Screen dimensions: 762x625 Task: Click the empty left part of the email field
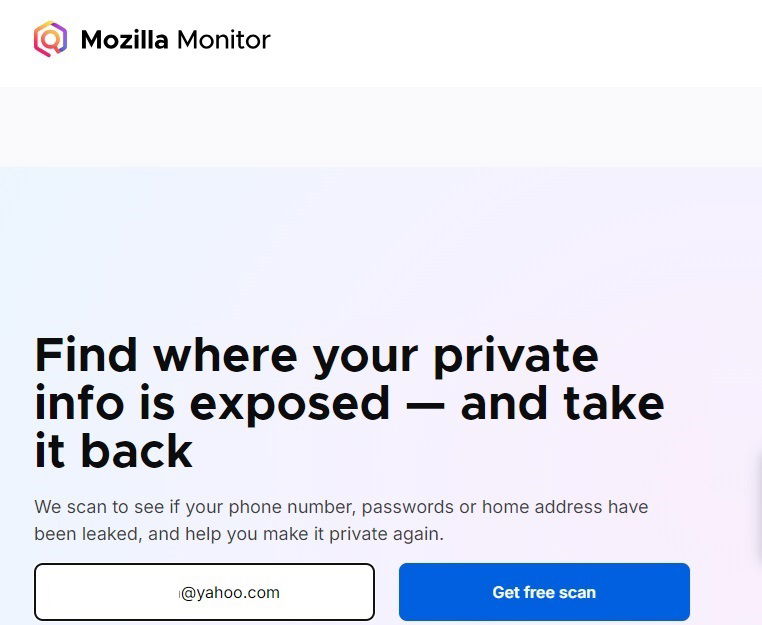100,592
